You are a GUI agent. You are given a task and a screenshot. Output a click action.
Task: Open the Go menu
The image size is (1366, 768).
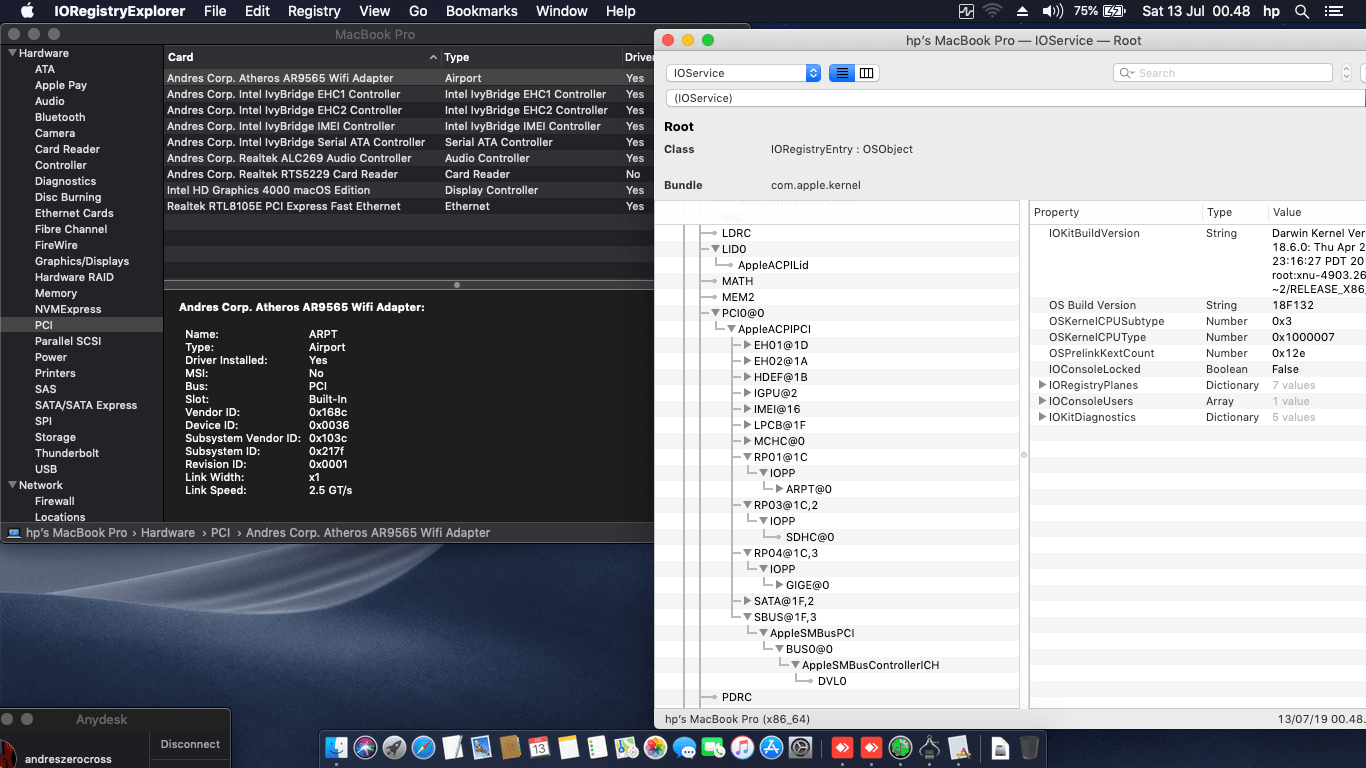[x=418, y=11]
